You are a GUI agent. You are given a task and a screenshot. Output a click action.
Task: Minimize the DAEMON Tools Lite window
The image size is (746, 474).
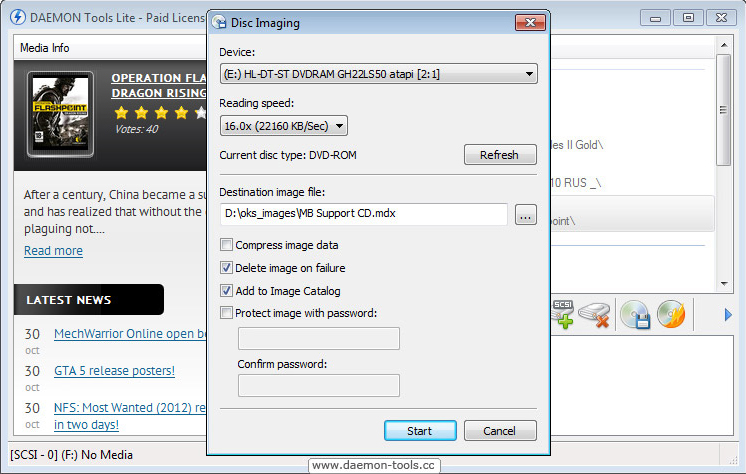[655, 18]
